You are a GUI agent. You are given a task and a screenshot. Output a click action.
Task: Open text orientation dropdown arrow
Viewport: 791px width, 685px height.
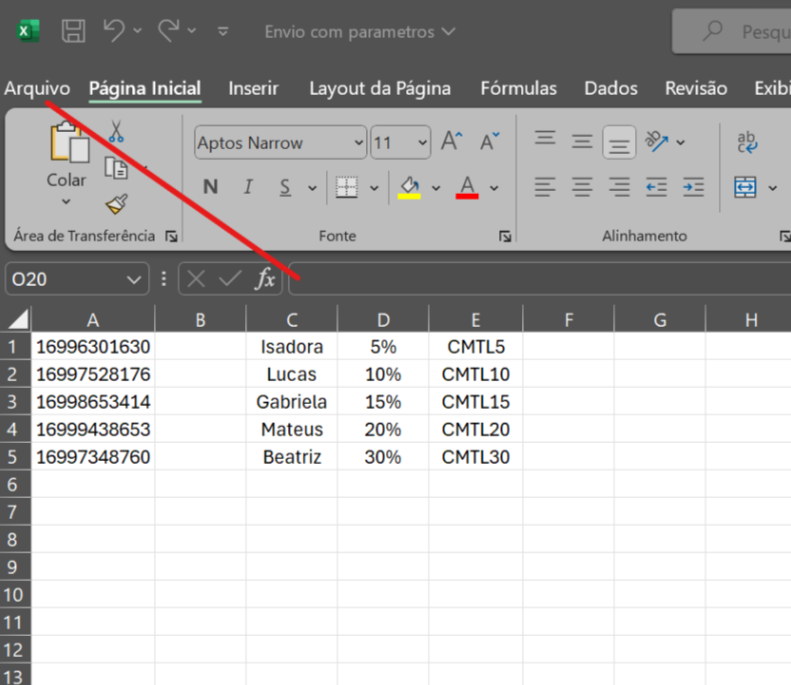pos(681,142)
